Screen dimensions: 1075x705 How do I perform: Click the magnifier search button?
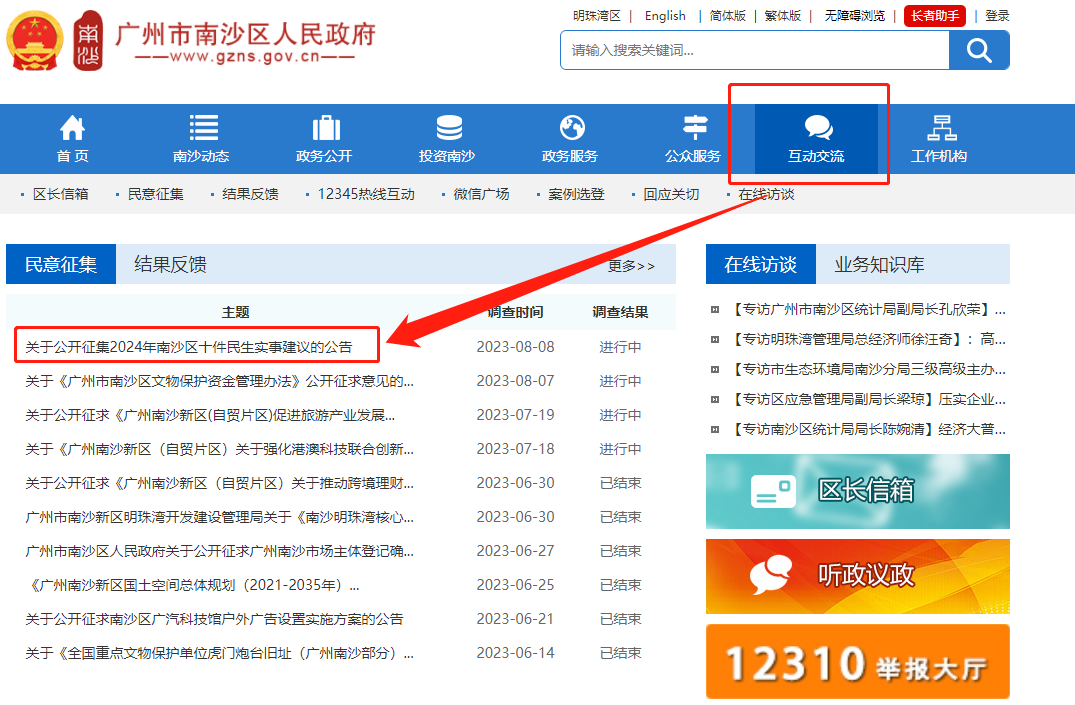point(979,50)
